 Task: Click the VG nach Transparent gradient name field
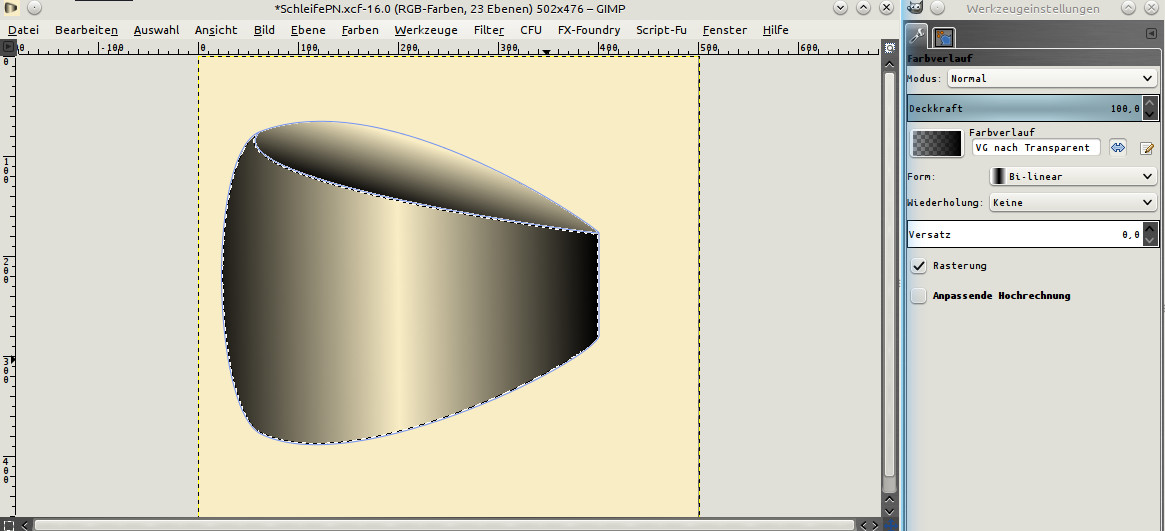click(x=1035, y=148)
